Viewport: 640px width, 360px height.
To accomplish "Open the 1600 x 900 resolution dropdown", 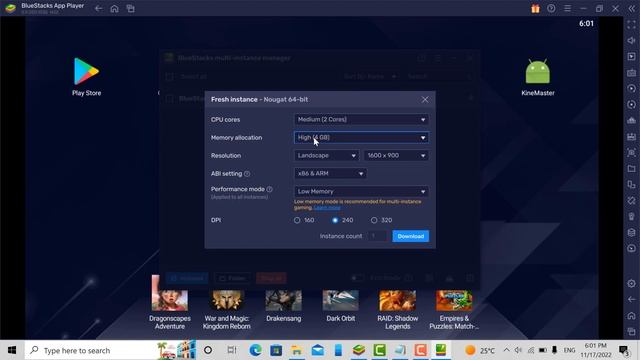I will click(396, 156).
